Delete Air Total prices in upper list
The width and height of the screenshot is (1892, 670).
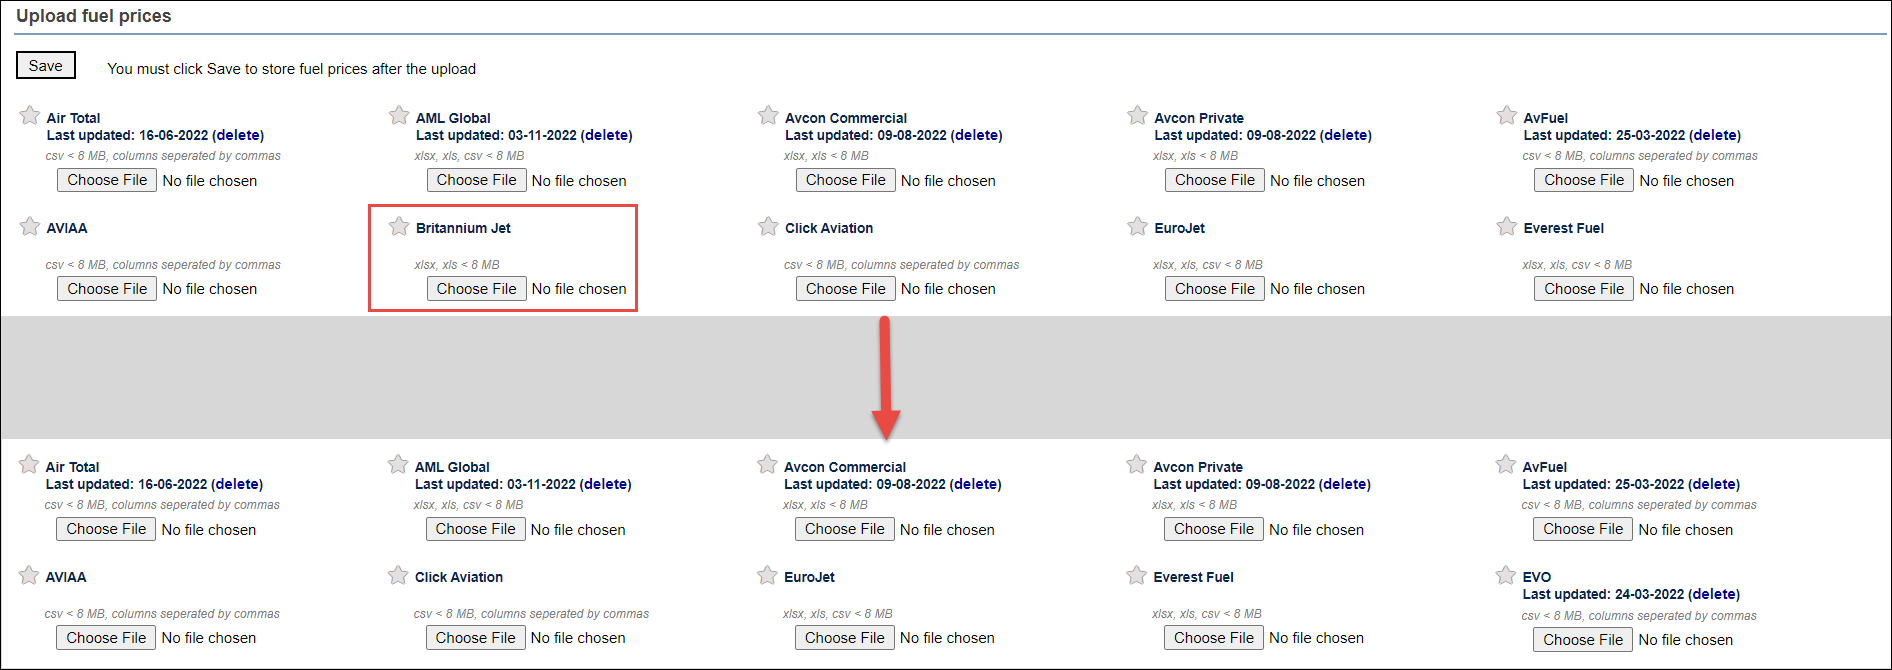(x=238, y=135)
